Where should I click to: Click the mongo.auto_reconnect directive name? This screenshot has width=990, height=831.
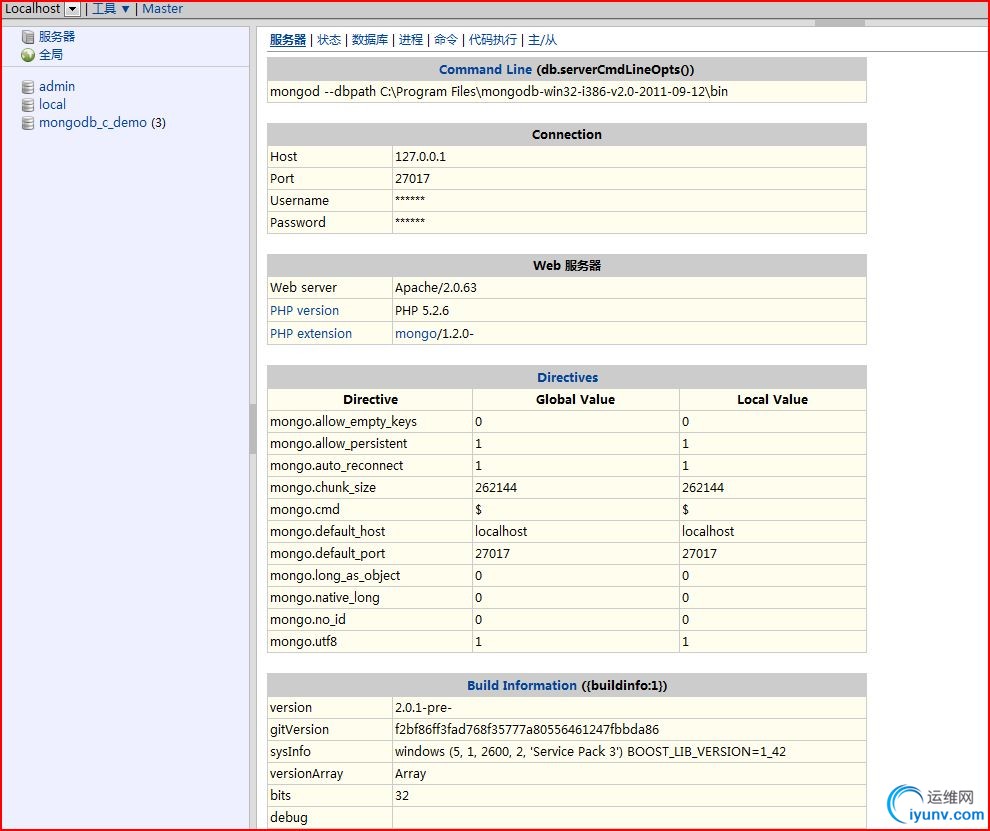click(337, 466)
